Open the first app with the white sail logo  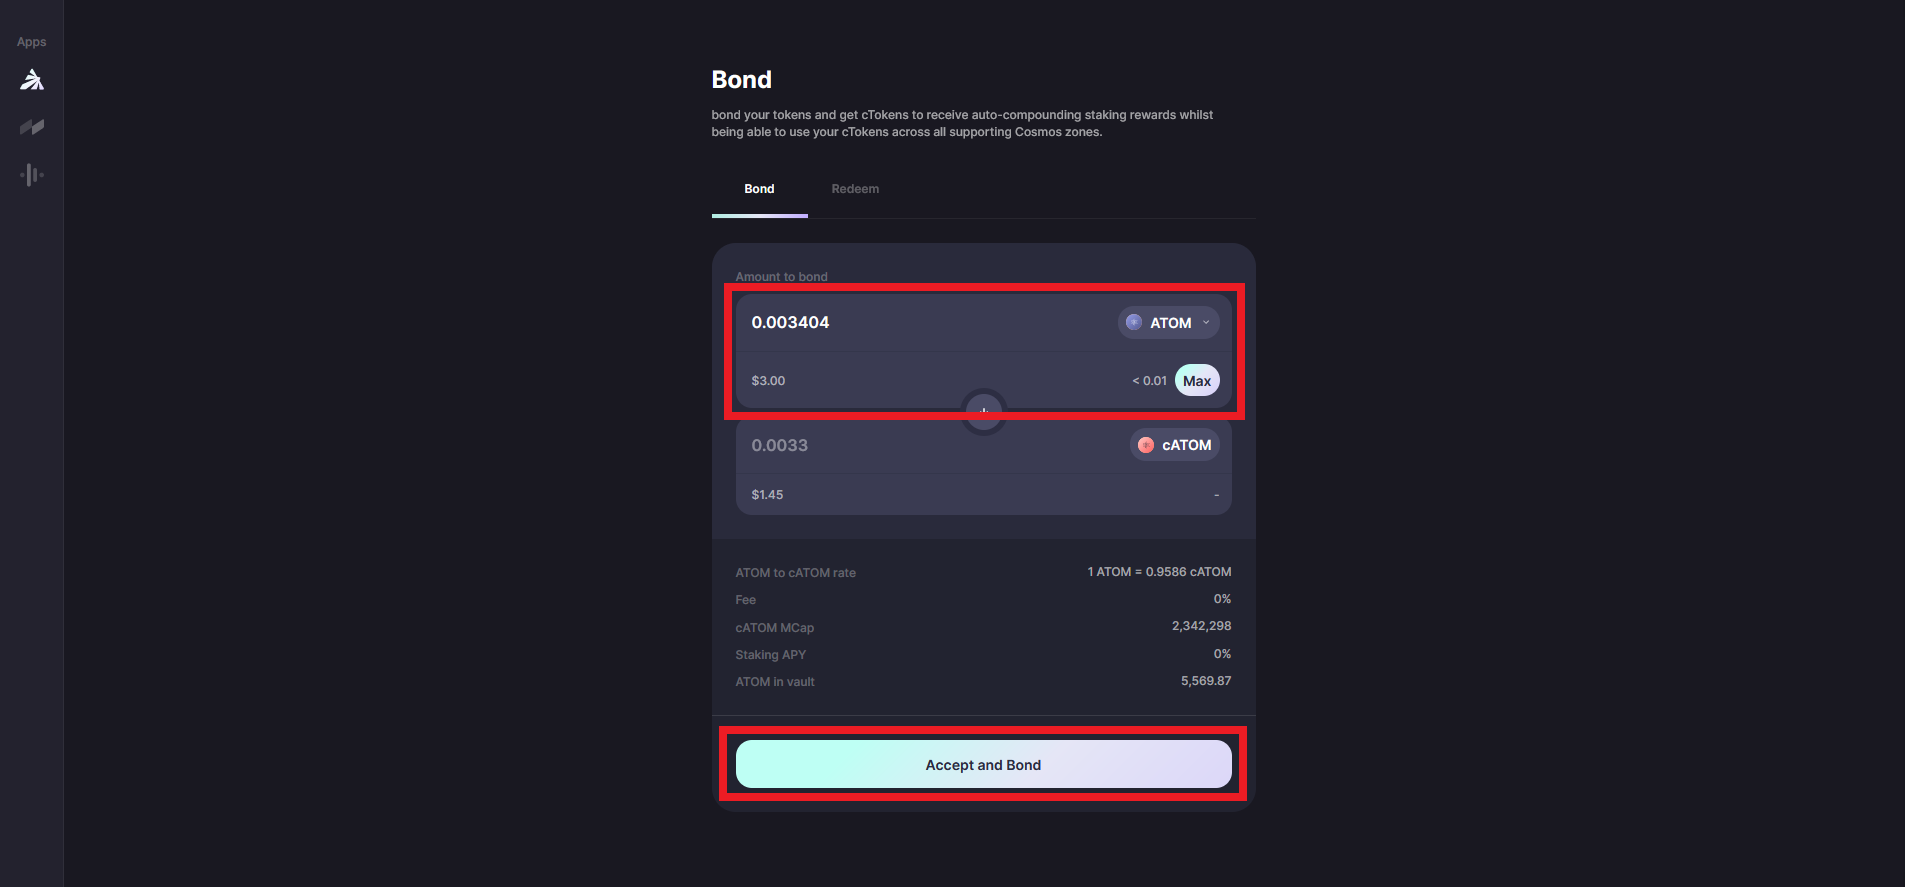32,80
